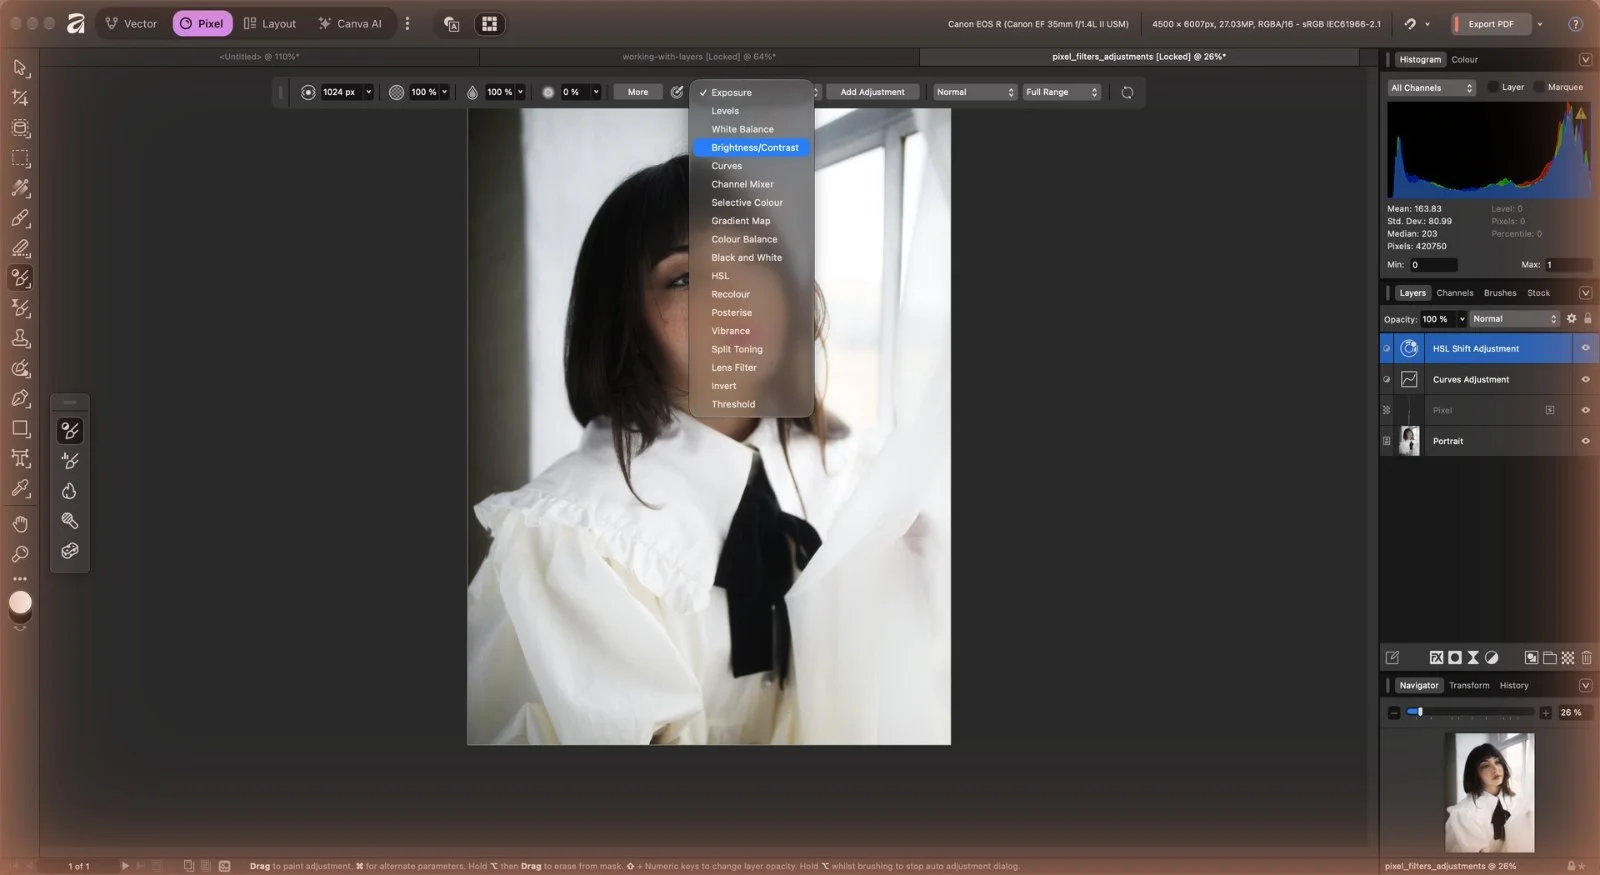The width and height of the screenshot is (1600, 875).
Task: Open the Full Range dropdown
Action: point(1061,92)
